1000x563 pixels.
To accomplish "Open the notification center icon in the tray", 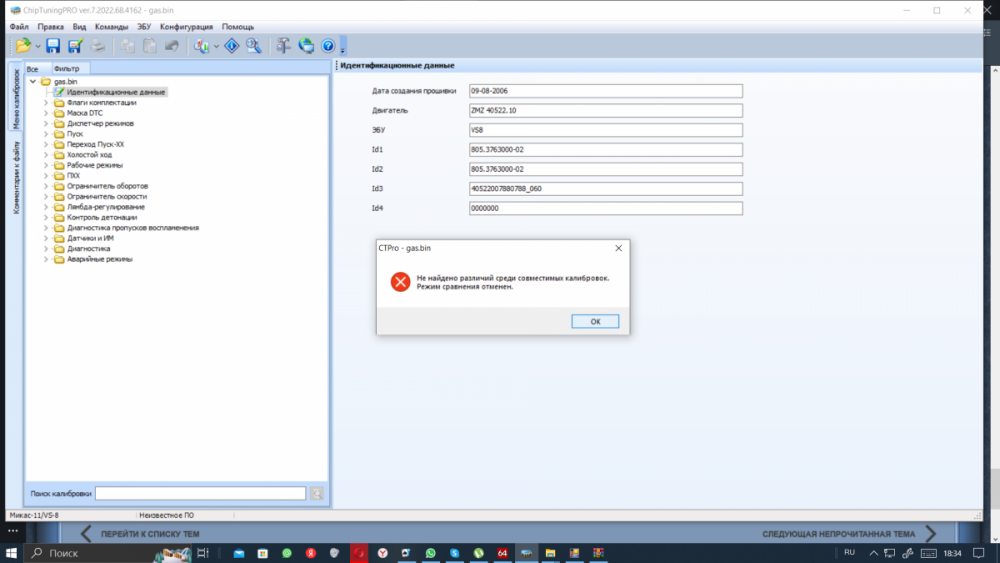I will click(979, 553).
